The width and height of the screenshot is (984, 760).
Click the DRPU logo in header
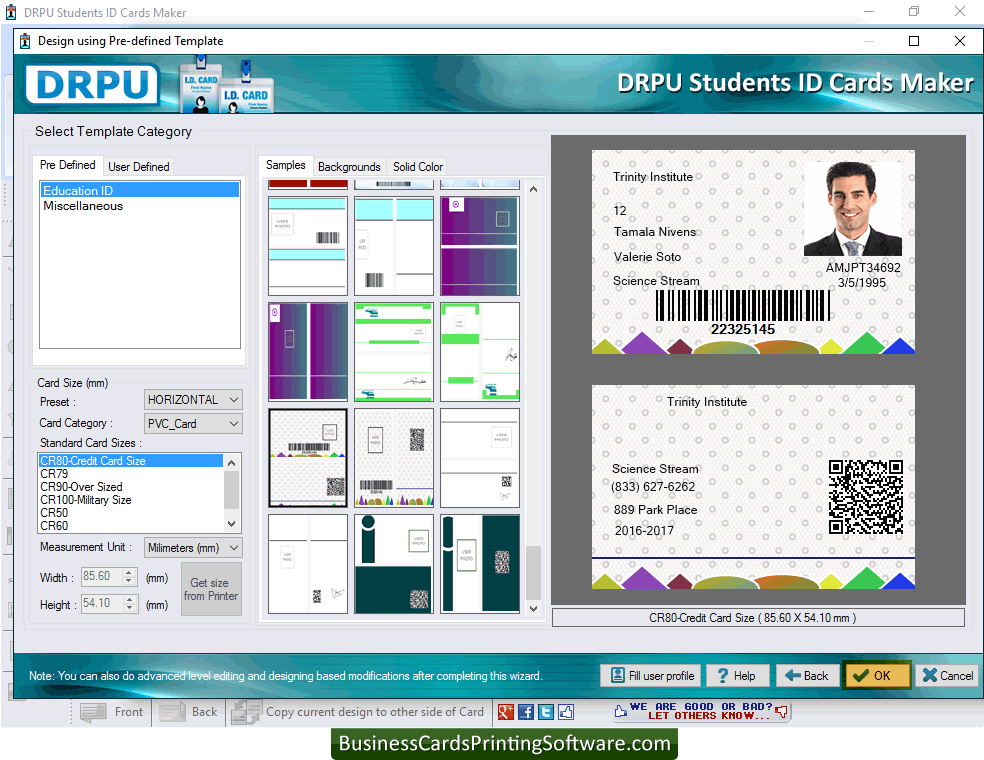click(x=92, y=85)
